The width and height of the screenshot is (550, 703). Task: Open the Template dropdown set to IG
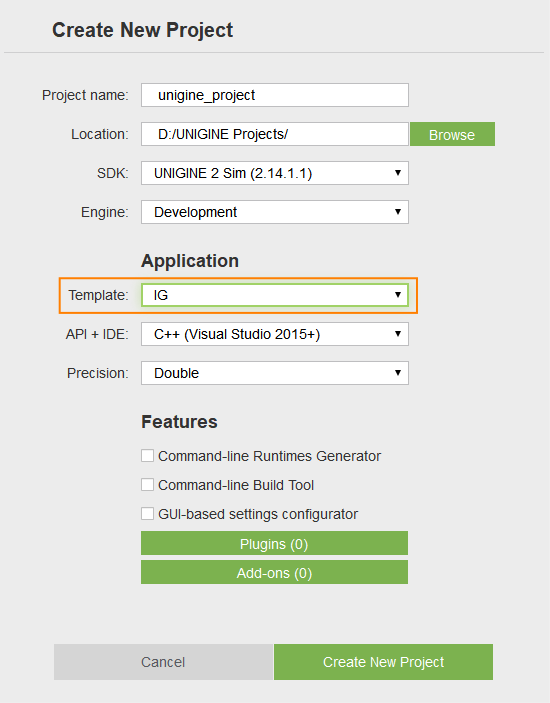[x=275, y=295]
